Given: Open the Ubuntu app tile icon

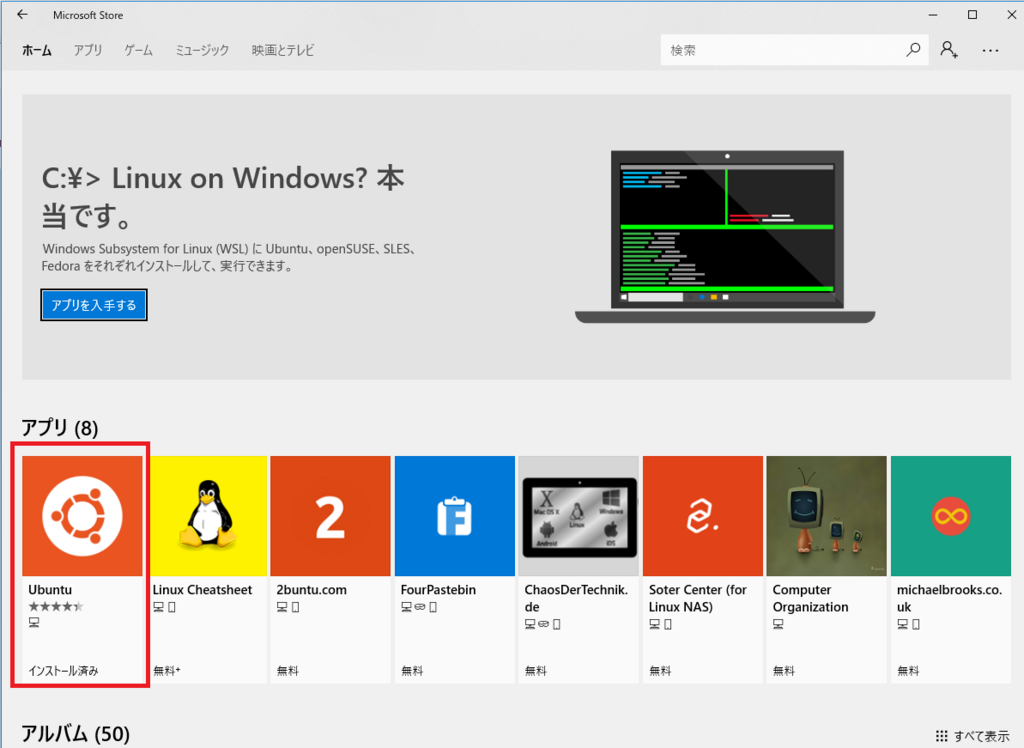Looking at the screenshot, I should pyautogui.click(x=82, y=515).
